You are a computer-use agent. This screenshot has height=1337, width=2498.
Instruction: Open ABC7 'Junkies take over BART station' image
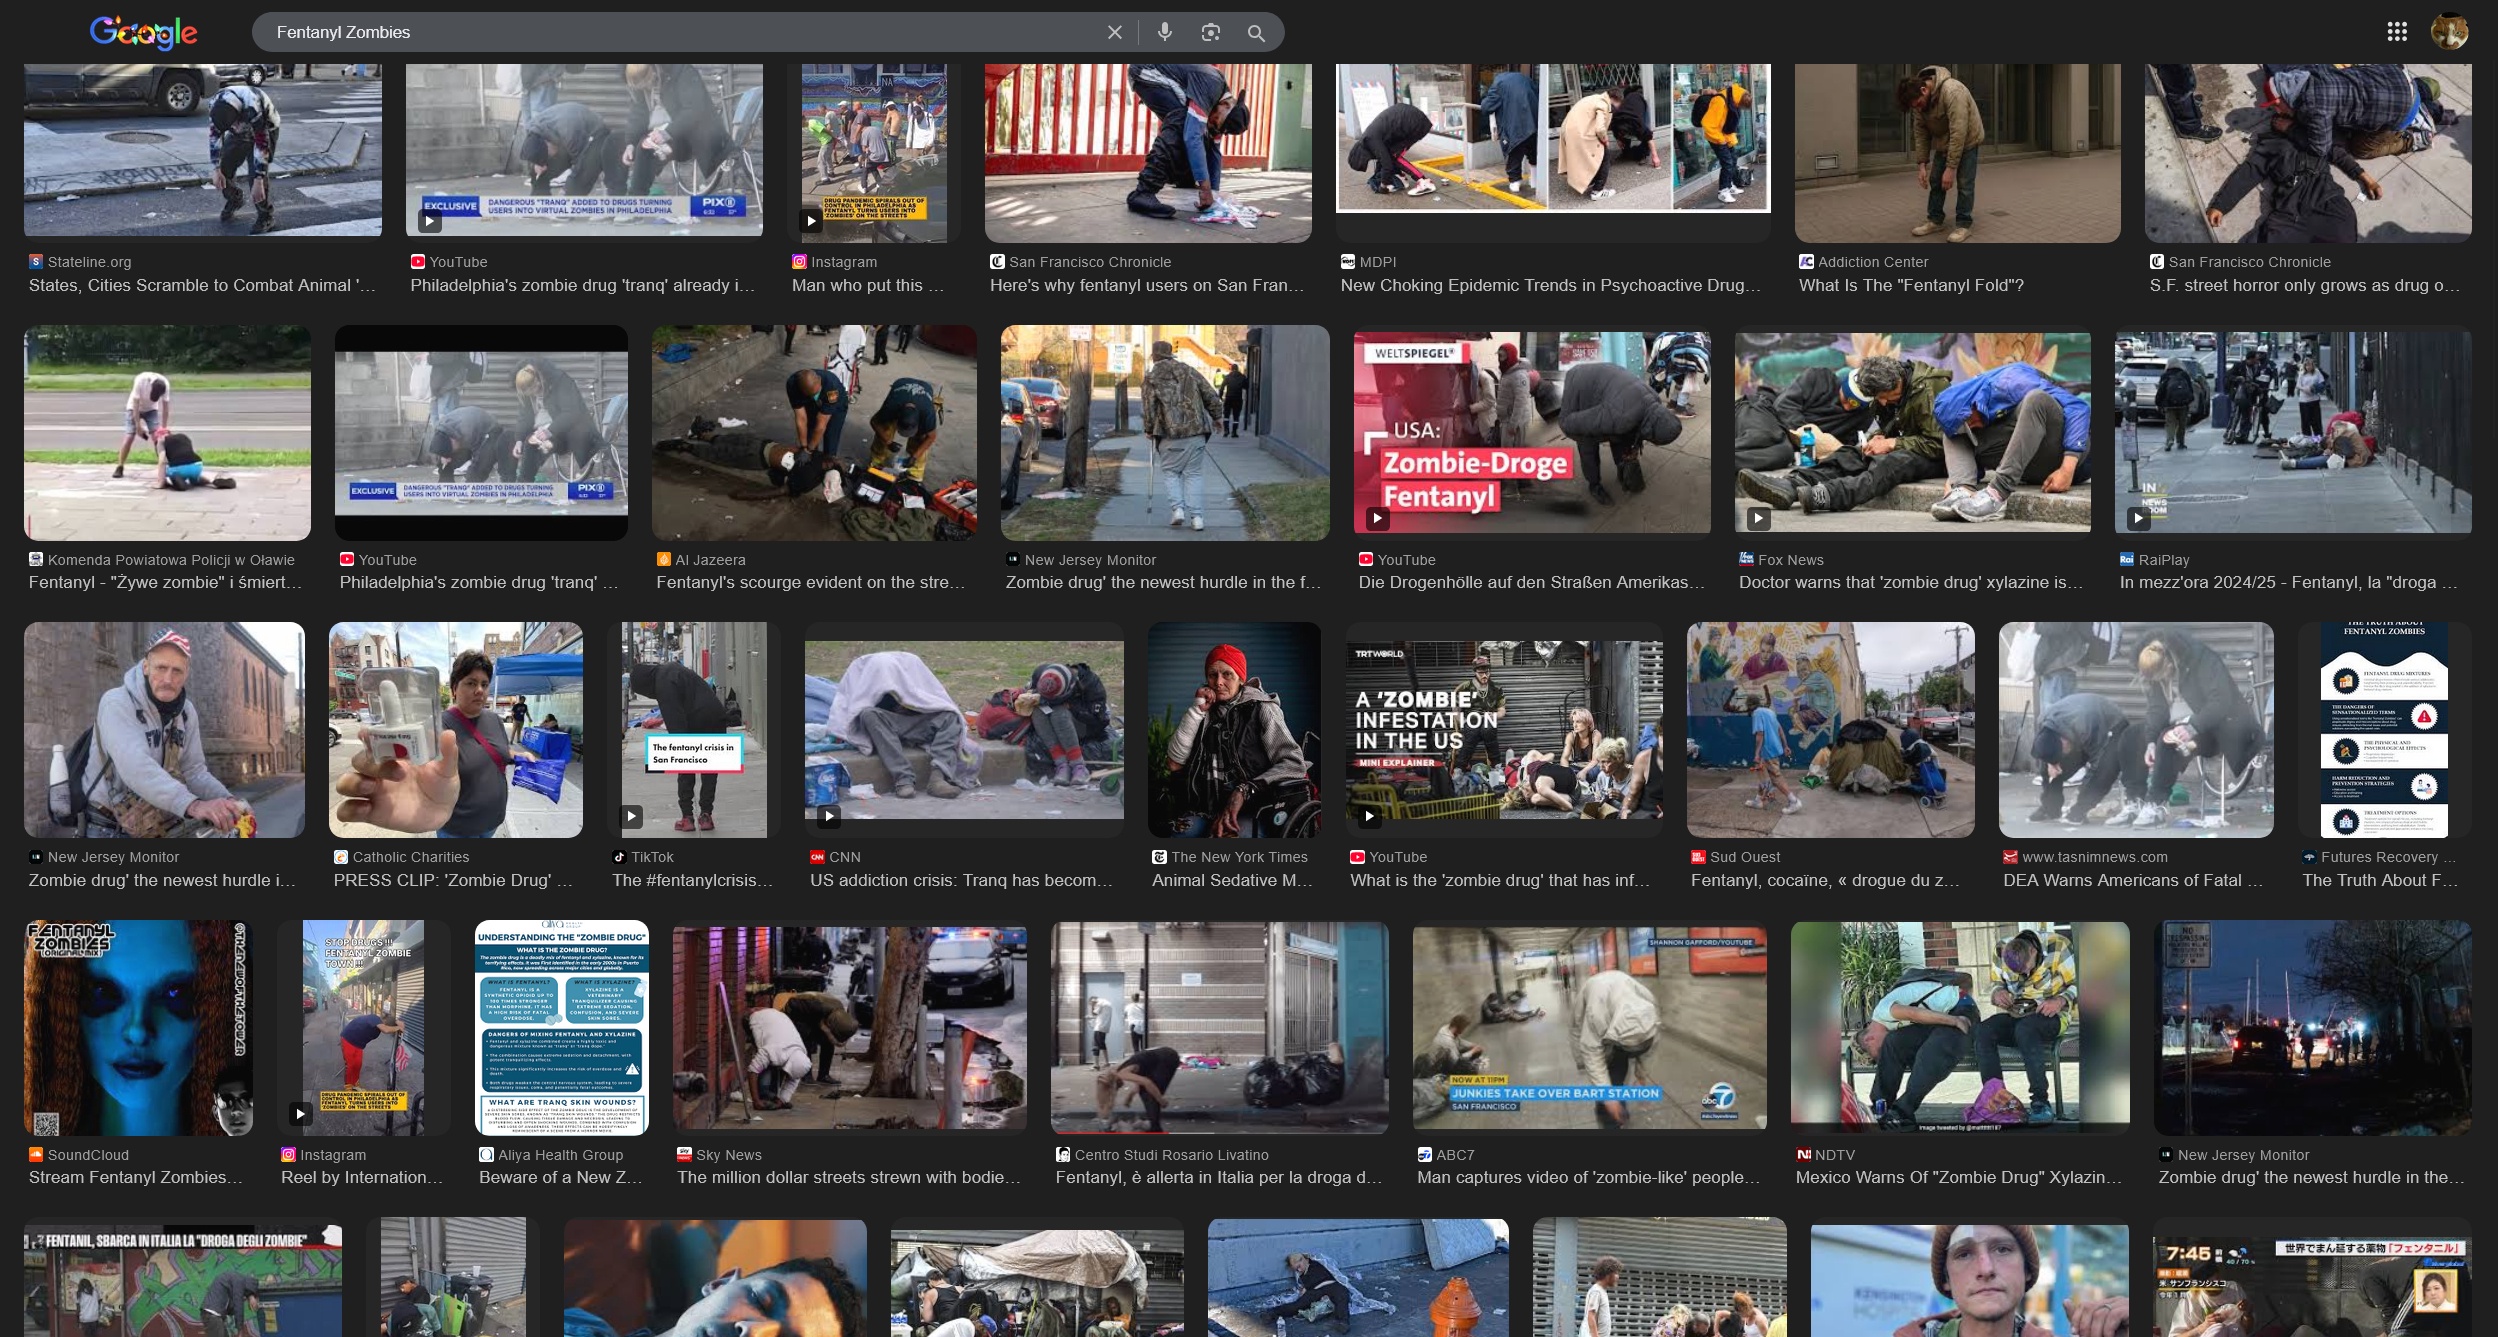pos(1588,1027)
